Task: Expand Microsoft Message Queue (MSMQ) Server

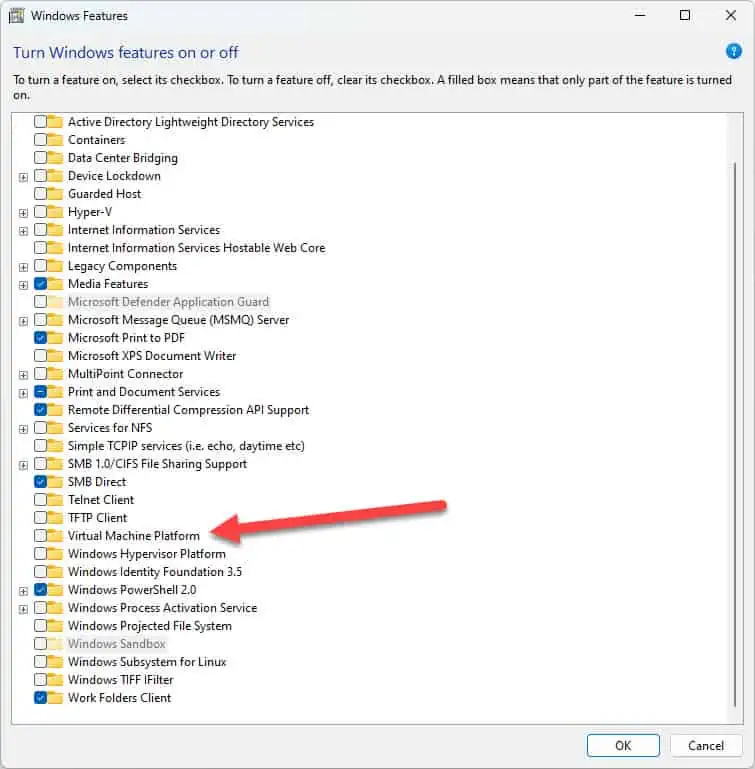Action: point(23,321)
